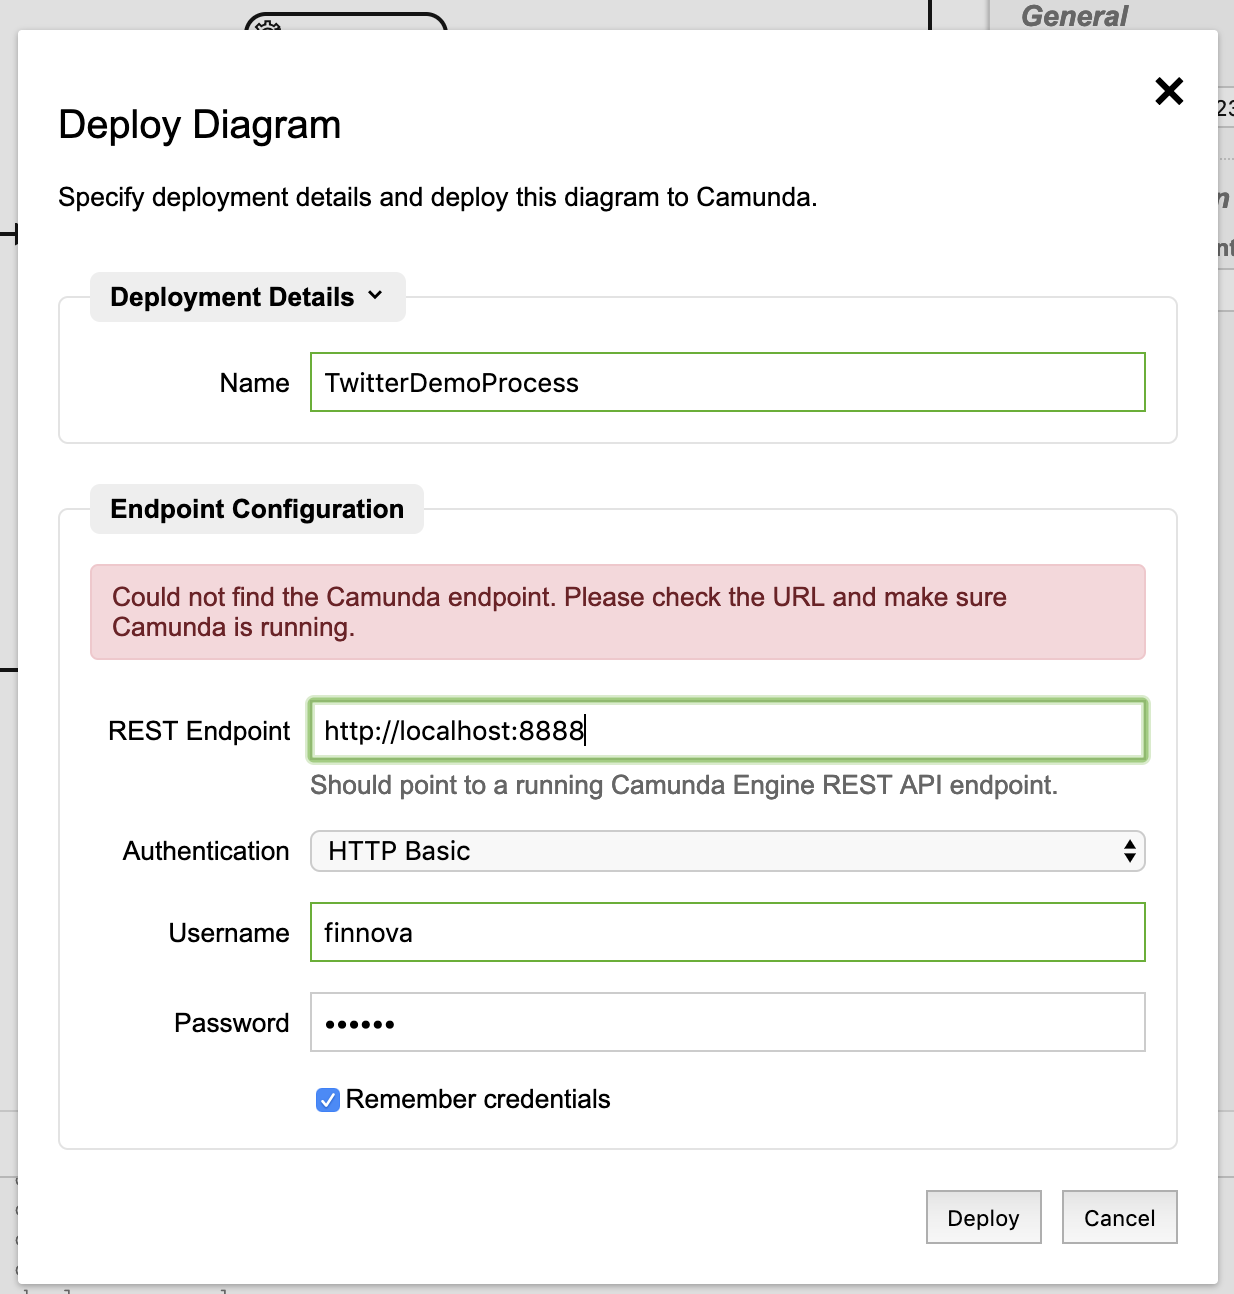The width and height of the screenshot is (1234, 1294).
Task: Click the Username label
Action: [229, 933]
